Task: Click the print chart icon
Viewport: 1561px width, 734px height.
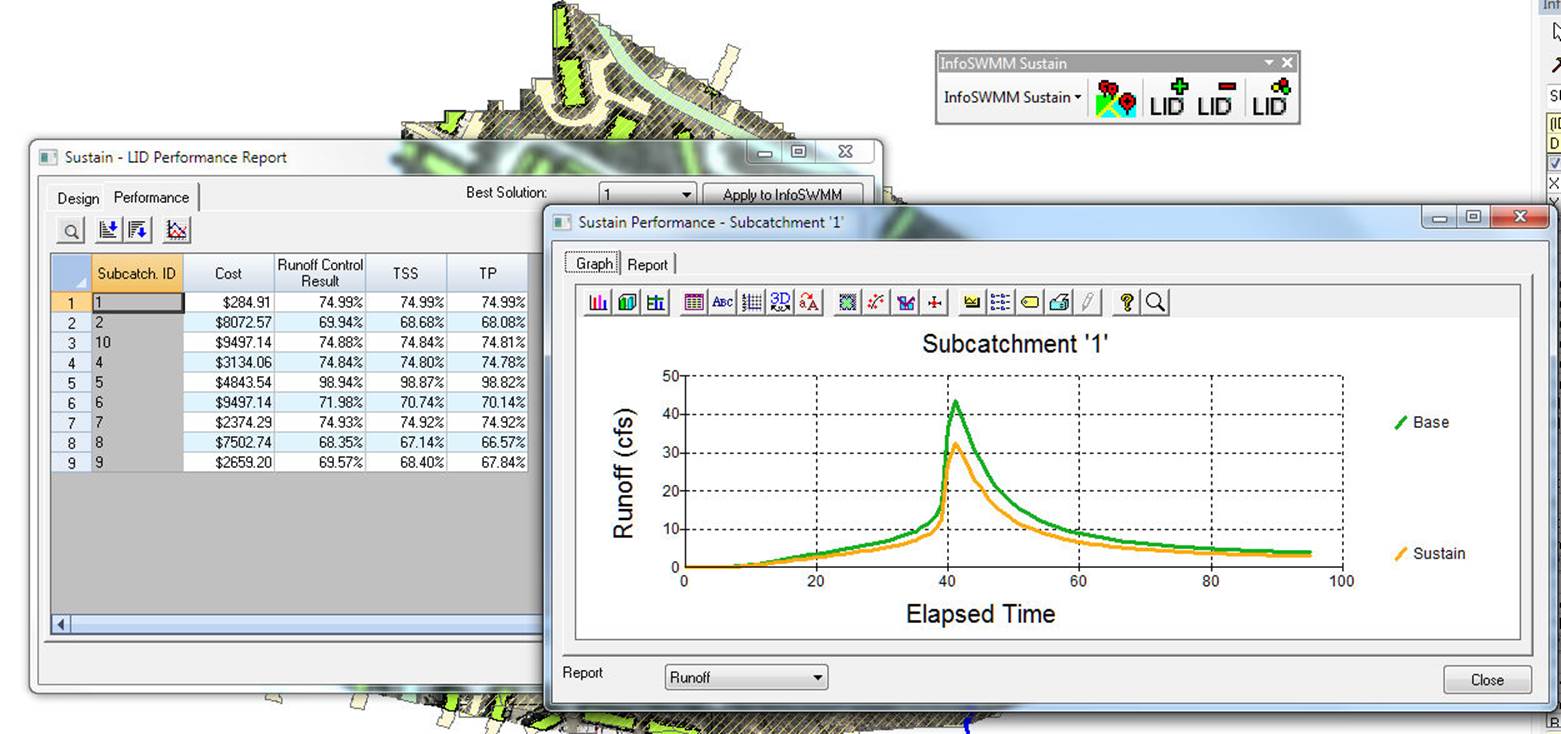Action: coord(1059,302)
